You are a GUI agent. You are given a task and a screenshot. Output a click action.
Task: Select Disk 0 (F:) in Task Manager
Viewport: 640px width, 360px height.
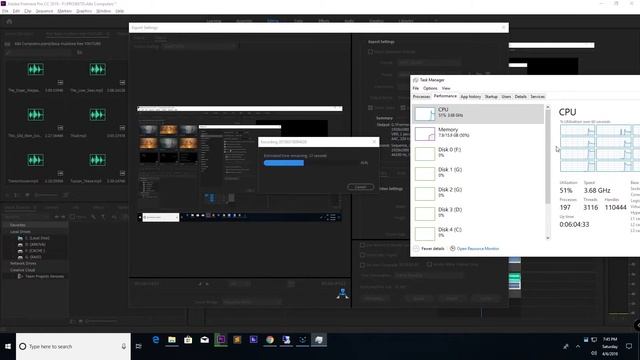tap(478, 154)
